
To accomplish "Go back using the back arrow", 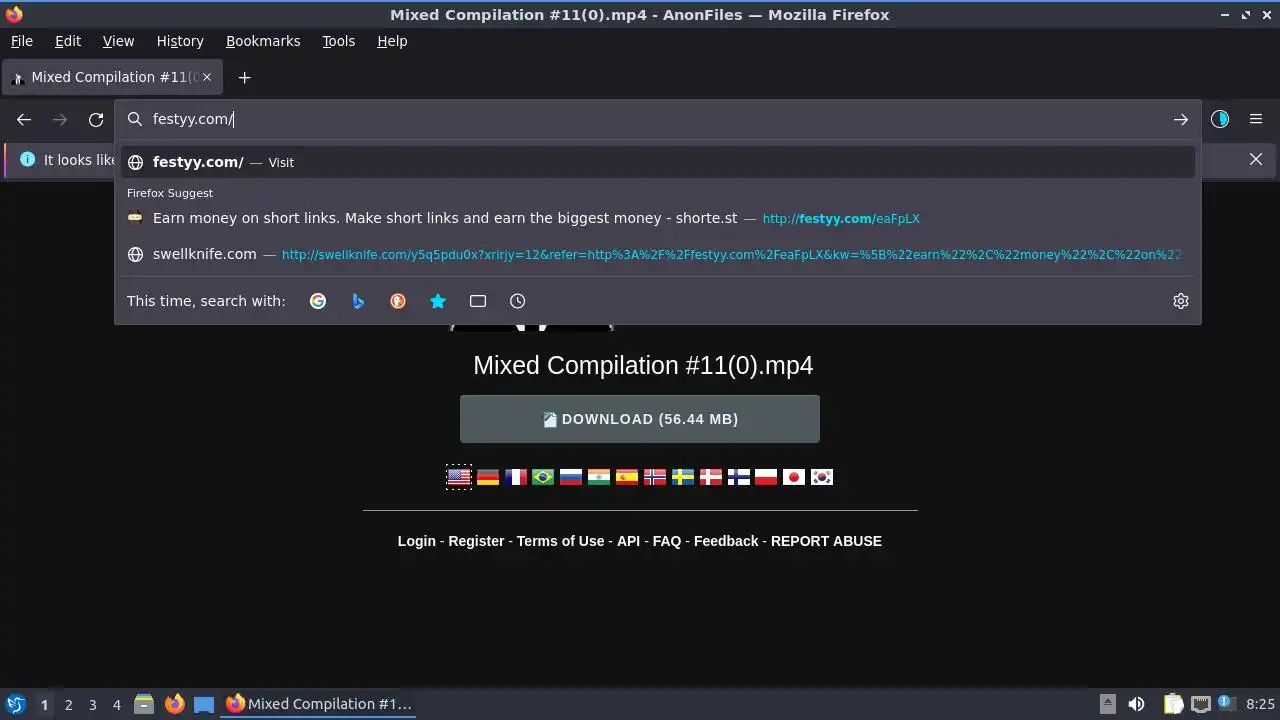I will 24,119.
